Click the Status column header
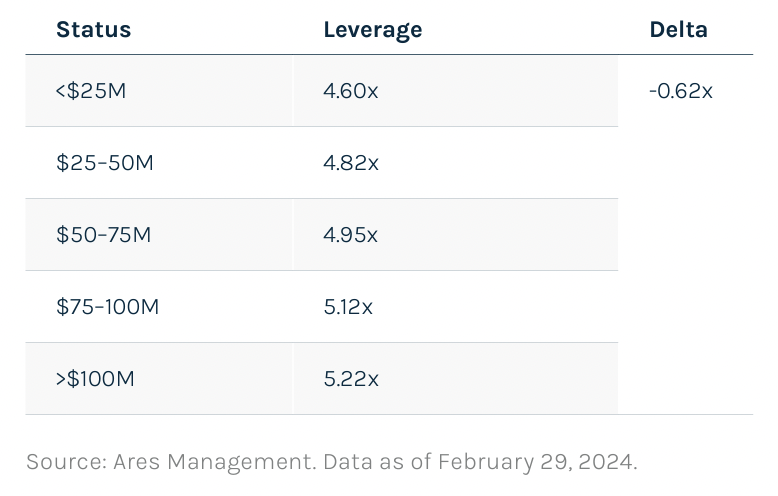 (x=93, y=30)
